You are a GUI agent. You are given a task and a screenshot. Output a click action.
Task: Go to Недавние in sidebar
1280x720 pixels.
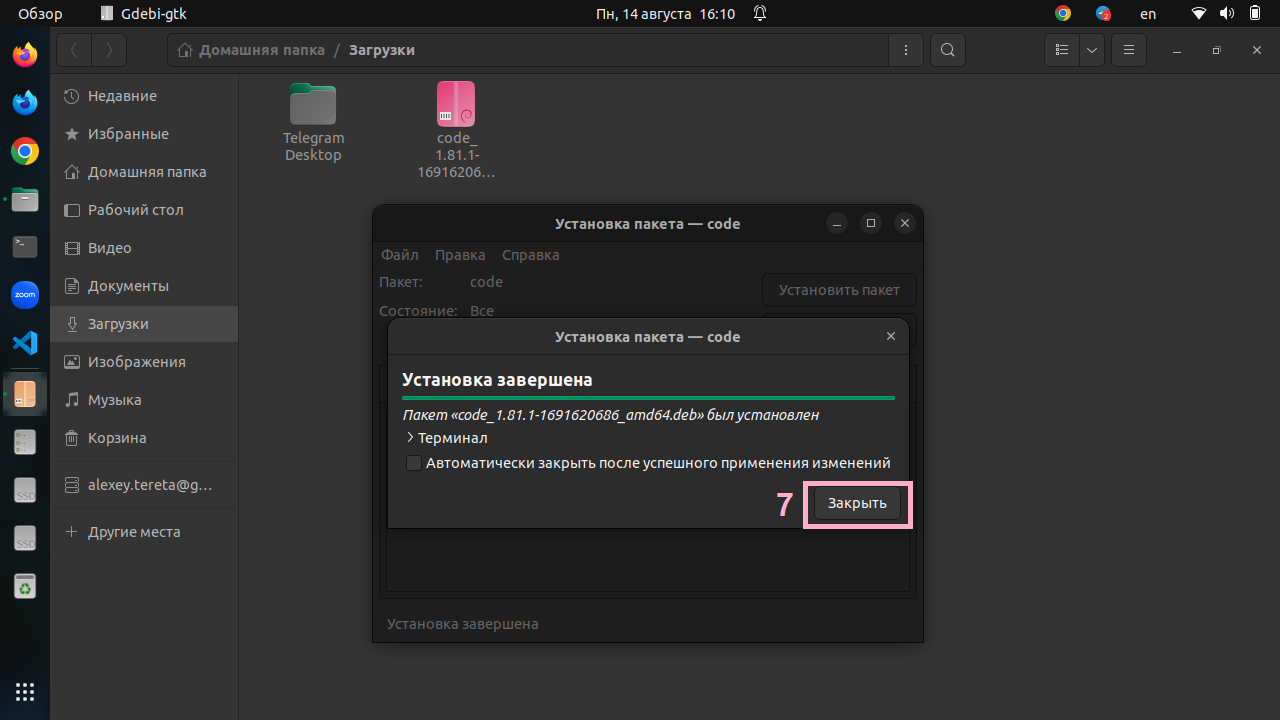(x=144, y=96)
